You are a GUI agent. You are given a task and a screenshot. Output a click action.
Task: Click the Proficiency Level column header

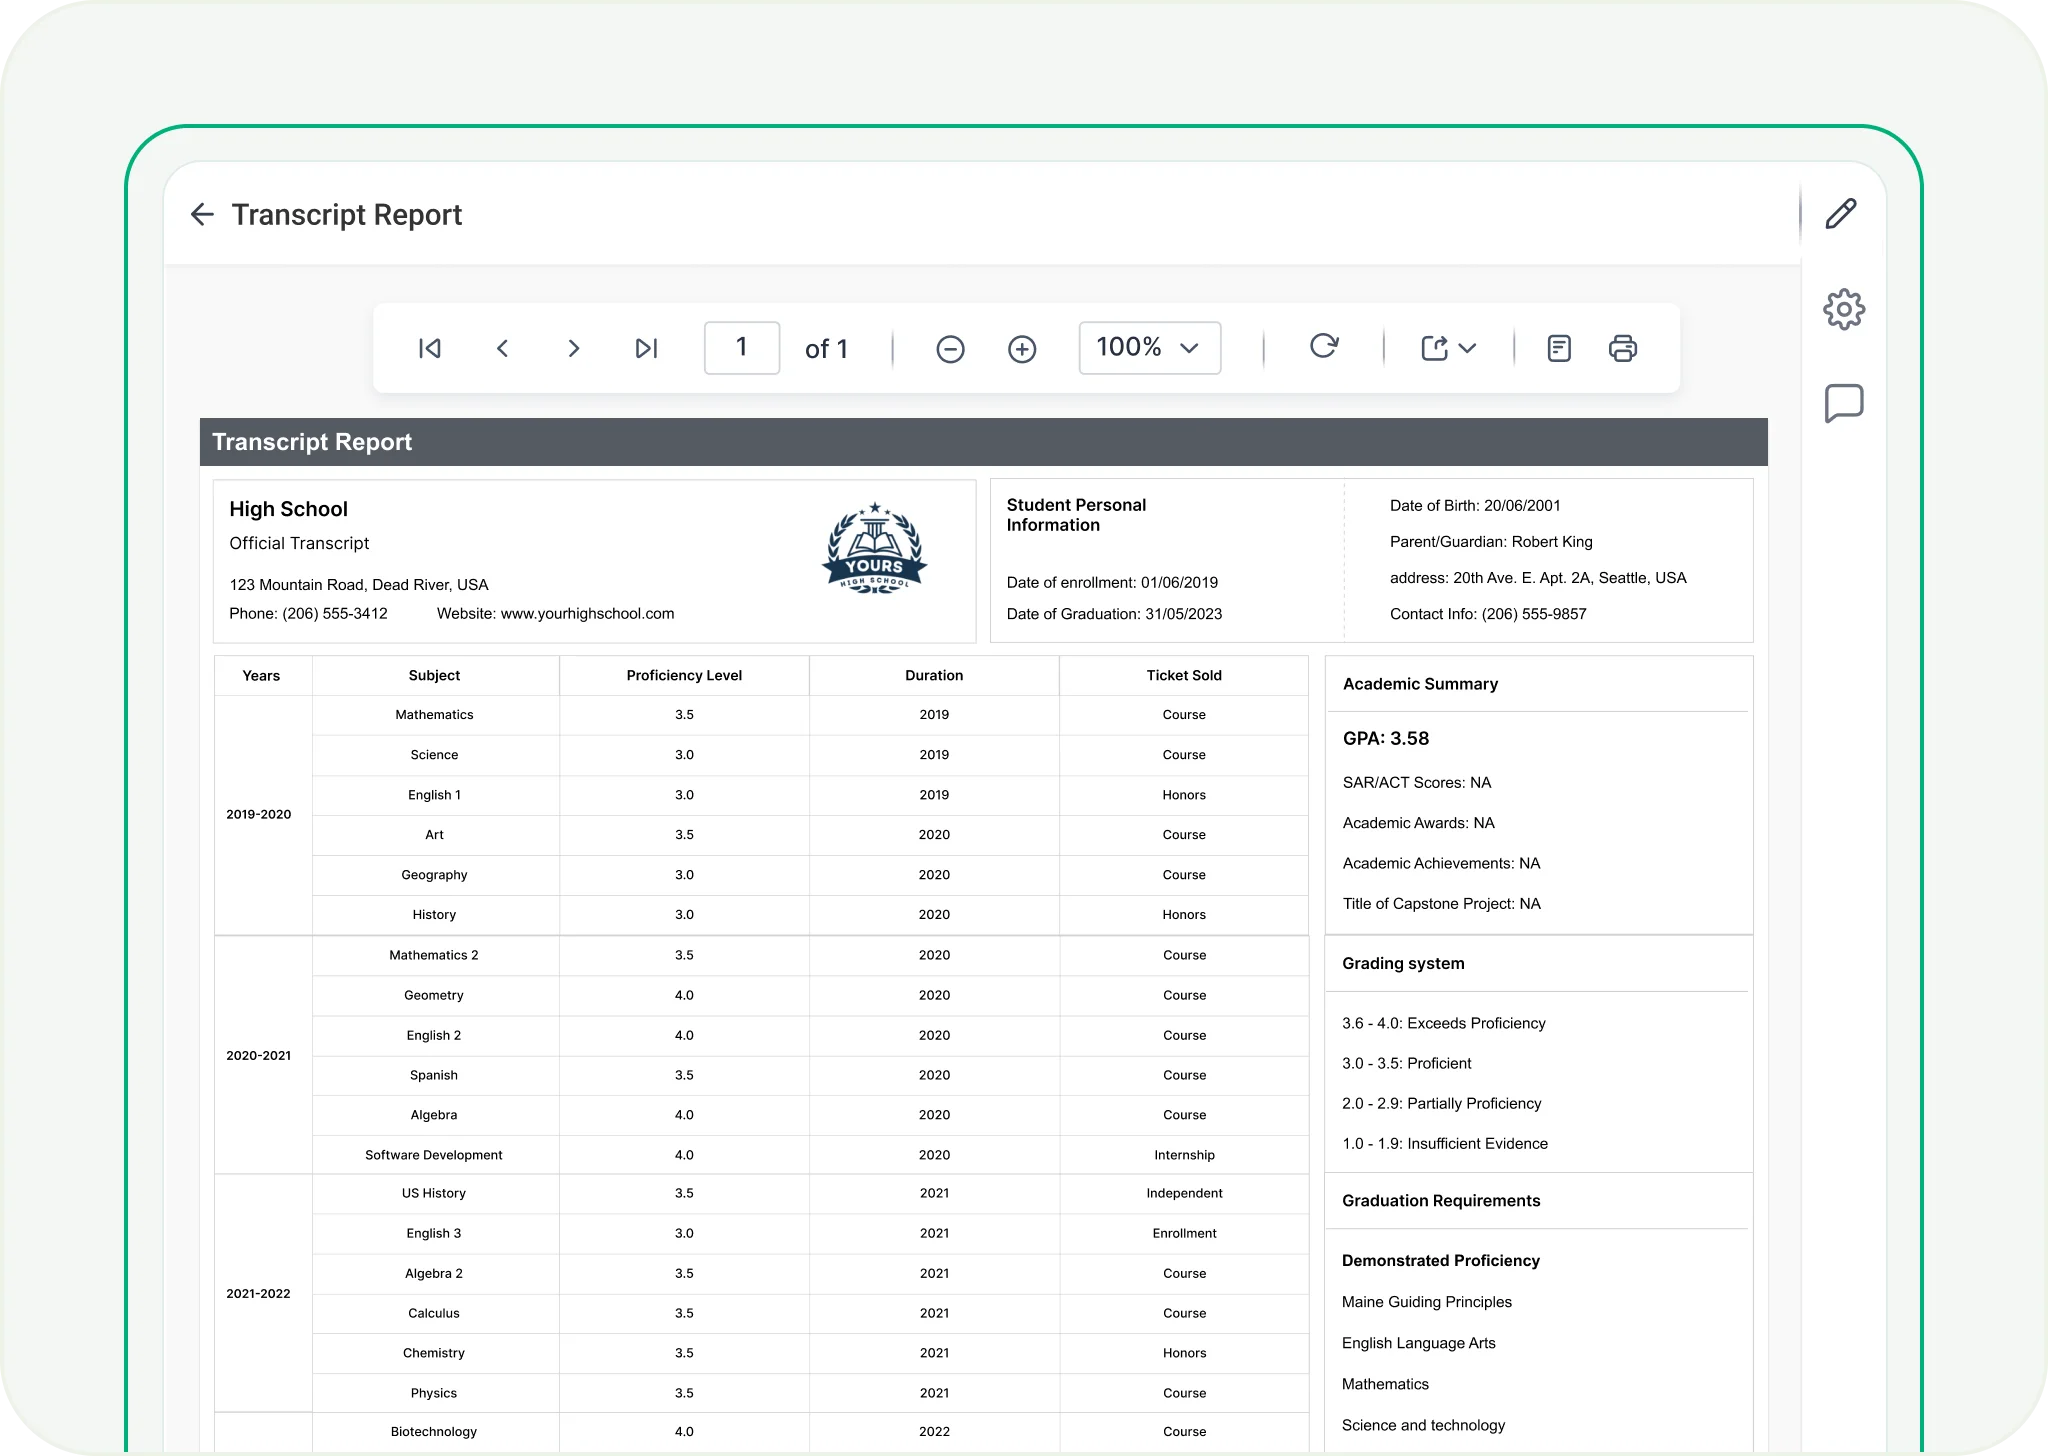[684, 676]
